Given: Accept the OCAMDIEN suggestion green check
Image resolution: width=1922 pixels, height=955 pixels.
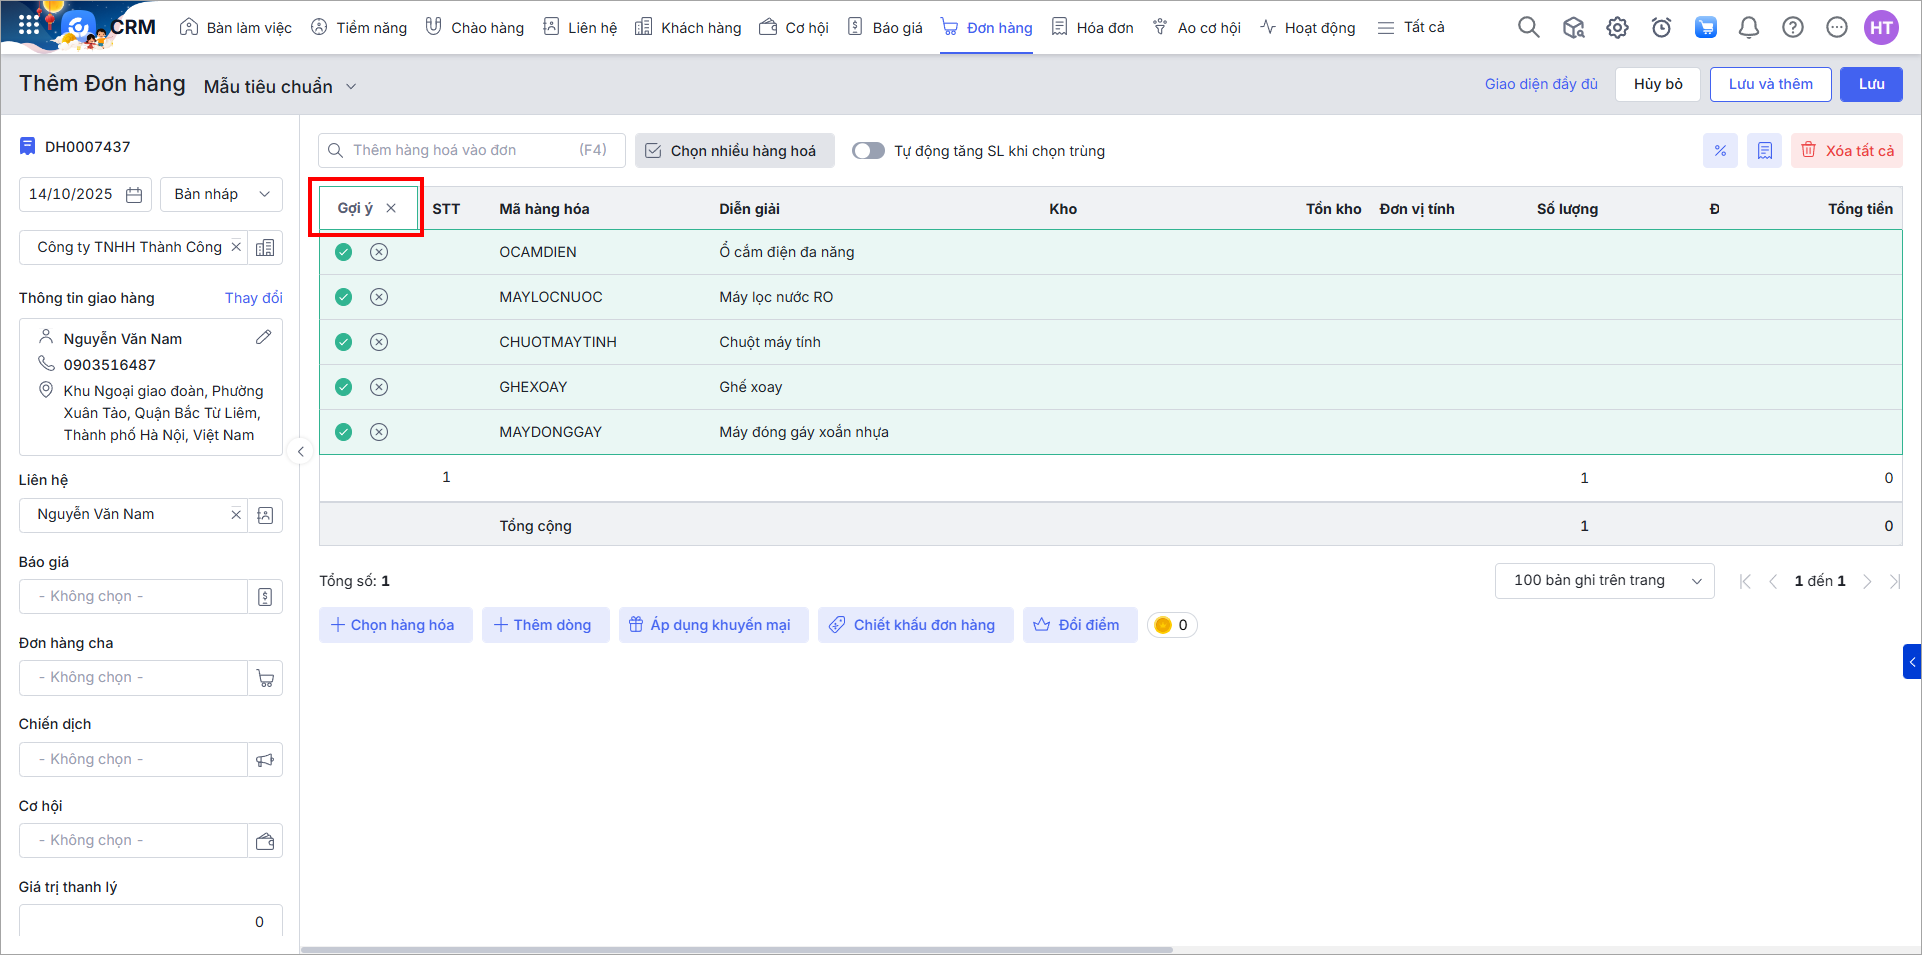Looking at the screenshot, I should (343, 252).
